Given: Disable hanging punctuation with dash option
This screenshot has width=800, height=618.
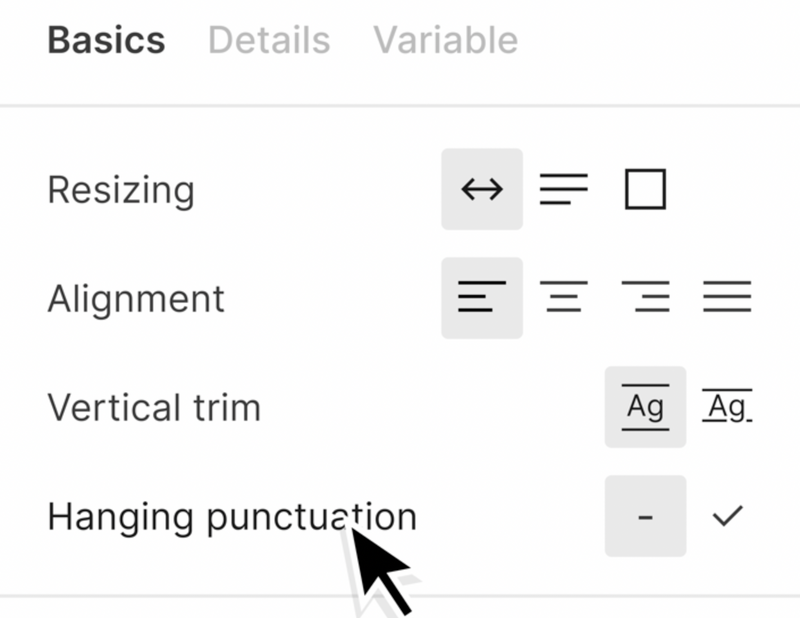Looking at the screenshot, I should click(645, 516).
